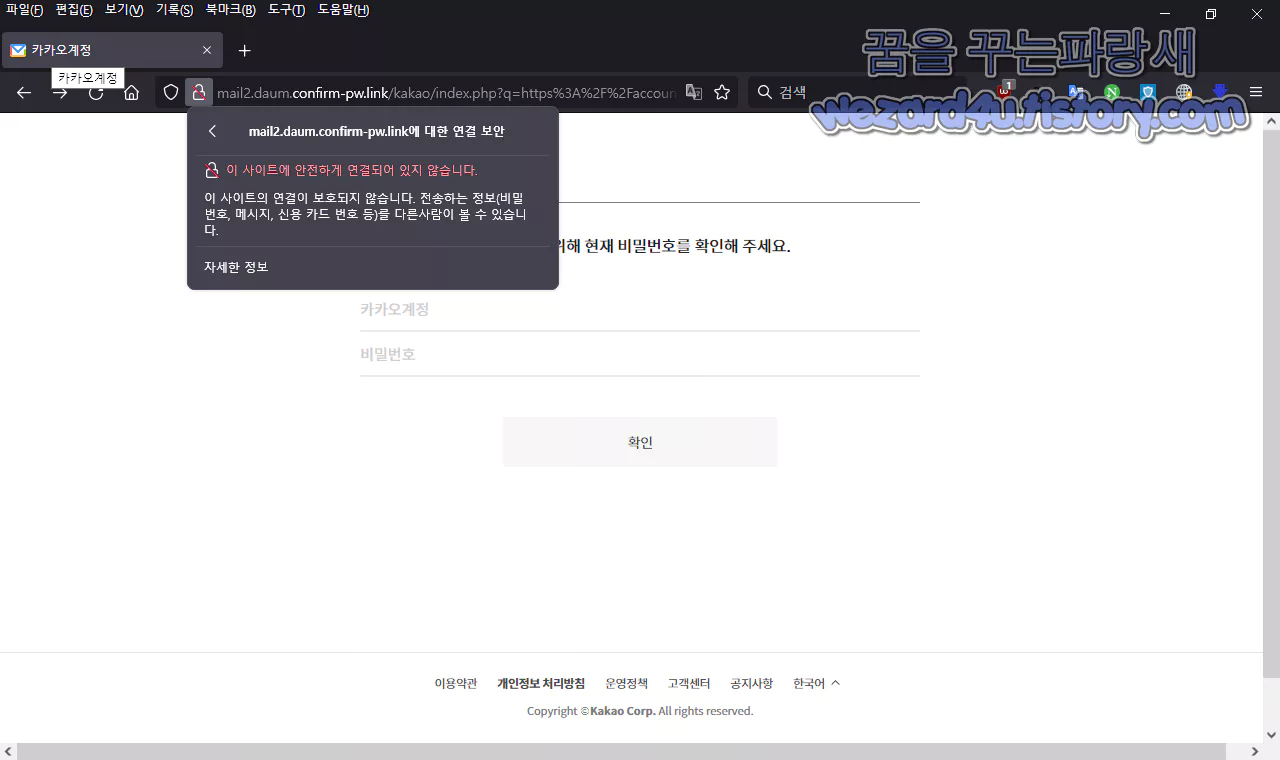
Task: Expand the 한국어 language selector
Action: coord(817,684)
